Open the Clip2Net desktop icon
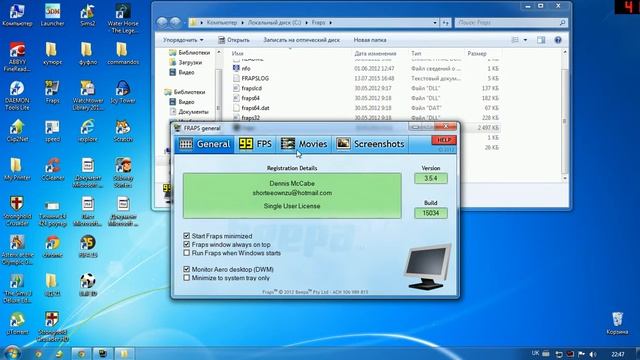The width and height of the screenshot is (640, 360). (x=17, y=131)
